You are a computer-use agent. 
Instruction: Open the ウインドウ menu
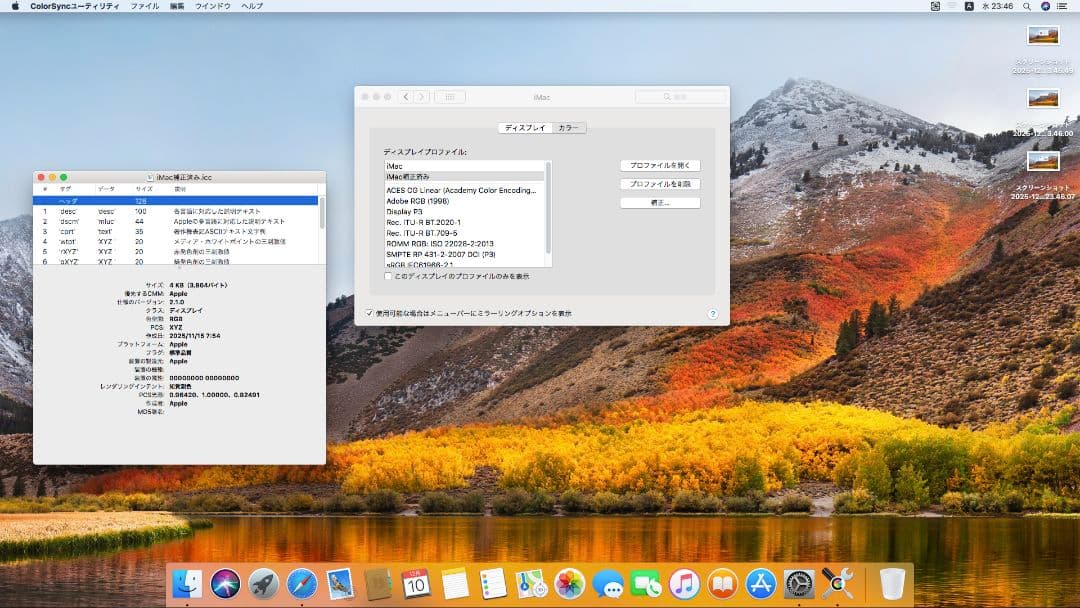212,6
